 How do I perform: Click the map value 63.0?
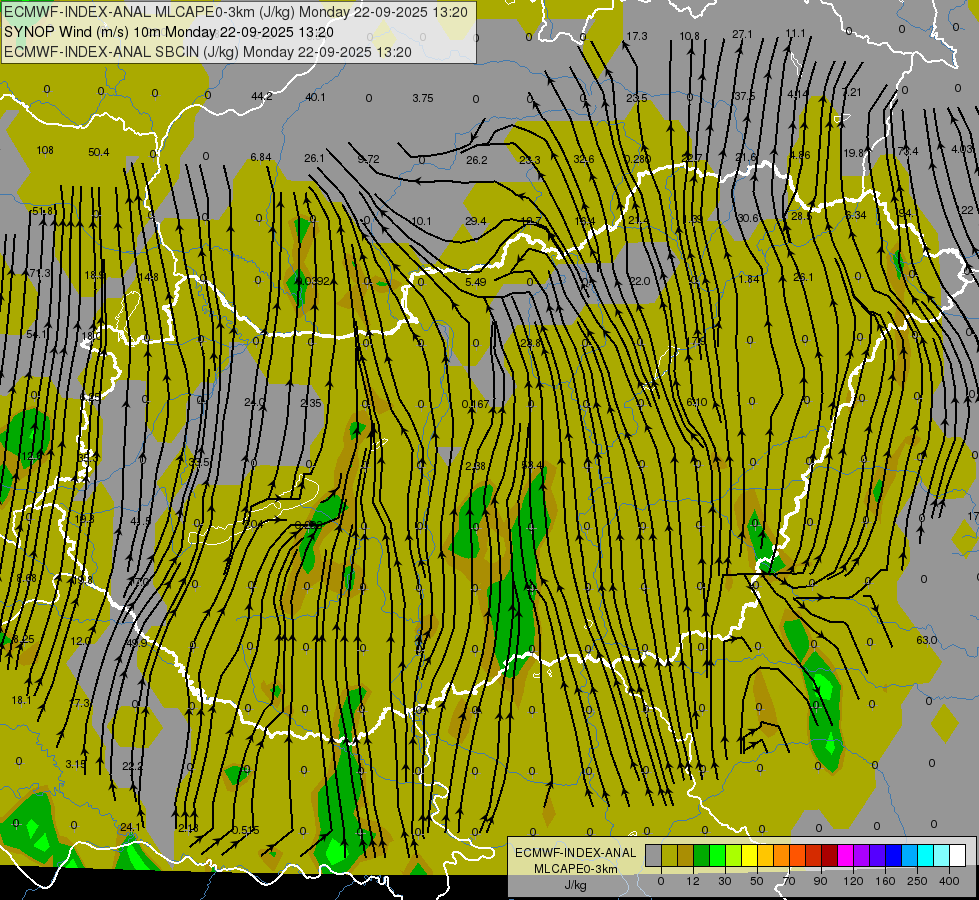click(x=927, y=640)
